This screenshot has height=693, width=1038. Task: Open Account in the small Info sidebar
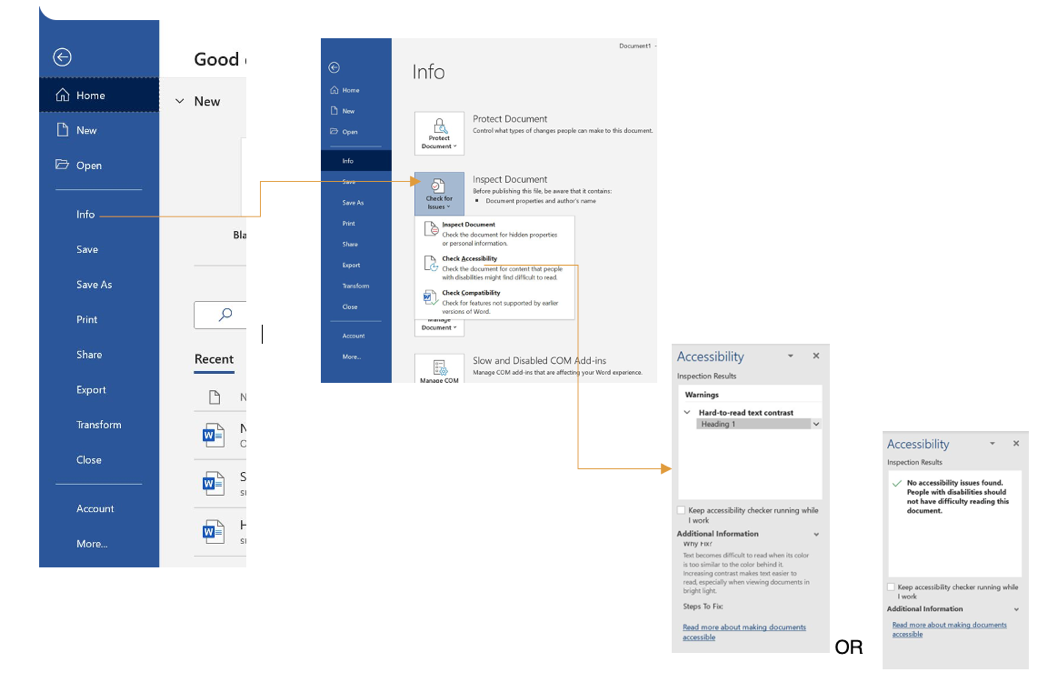pos(354,336)
